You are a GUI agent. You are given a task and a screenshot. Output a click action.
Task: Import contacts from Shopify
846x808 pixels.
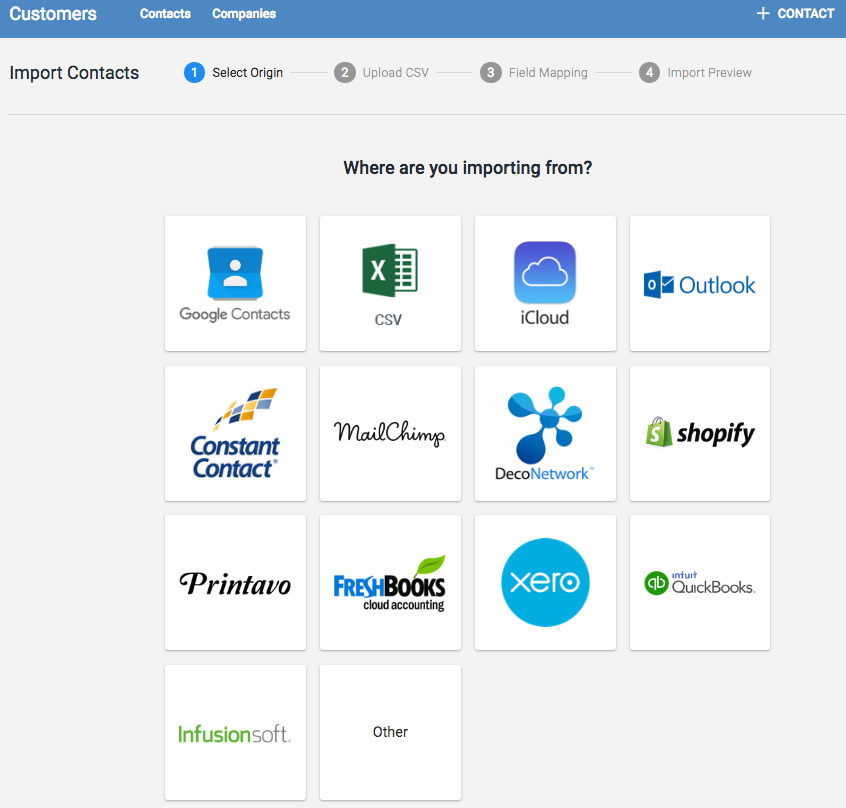coord(699,433)
